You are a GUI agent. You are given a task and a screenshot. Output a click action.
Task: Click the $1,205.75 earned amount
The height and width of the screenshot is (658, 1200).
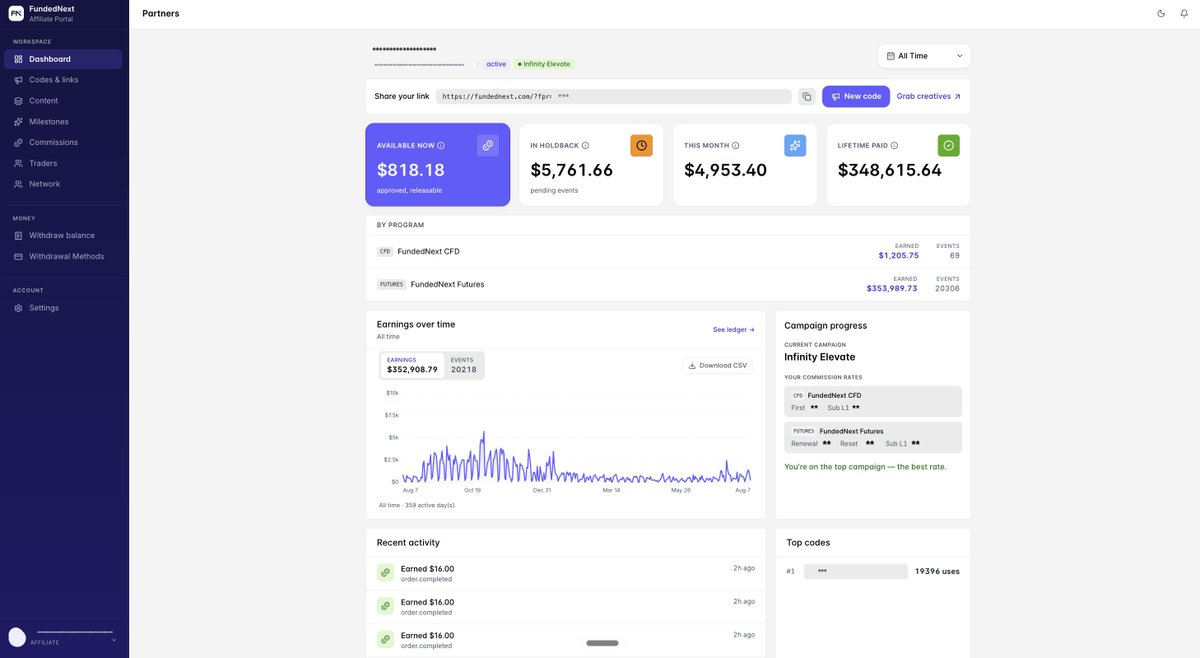pos(898,255)
